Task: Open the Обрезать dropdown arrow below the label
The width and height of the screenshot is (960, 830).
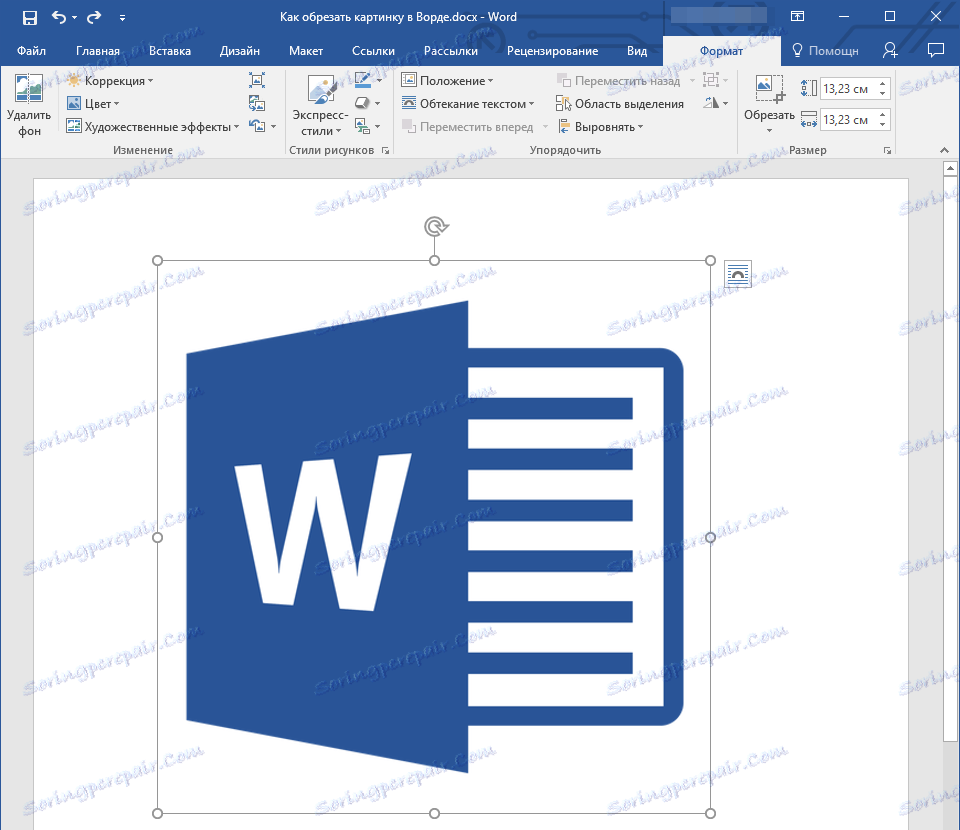Action: 770,130
